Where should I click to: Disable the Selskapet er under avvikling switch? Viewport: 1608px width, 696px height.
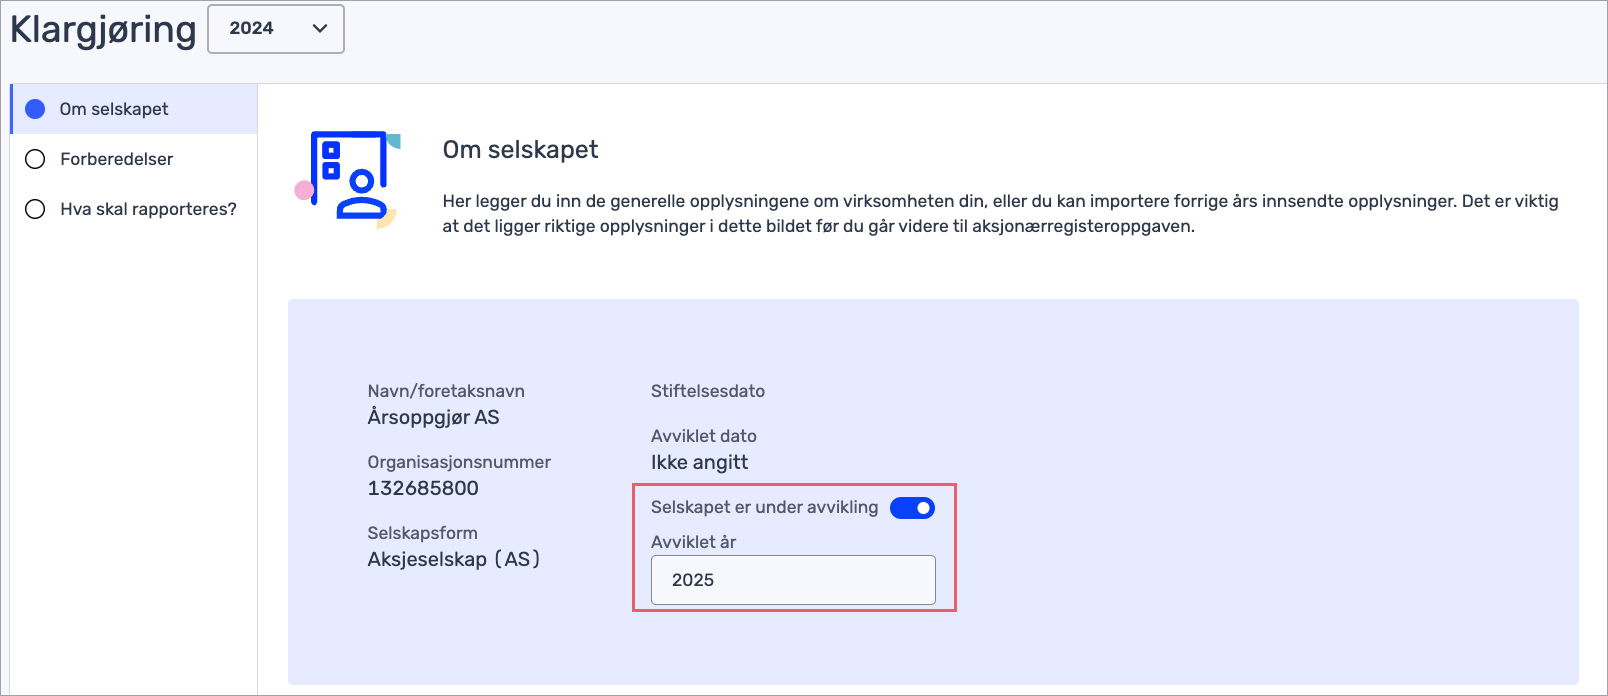tap(912, 508)
